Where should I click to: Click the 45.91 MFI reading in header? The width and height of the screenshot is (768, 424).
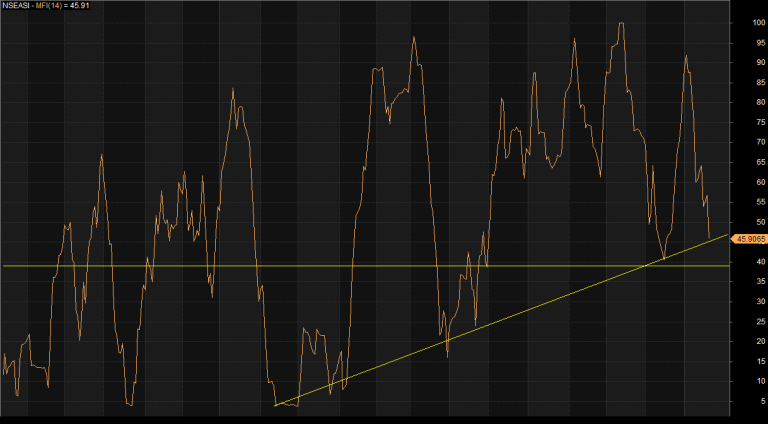(x=80, y=6)
